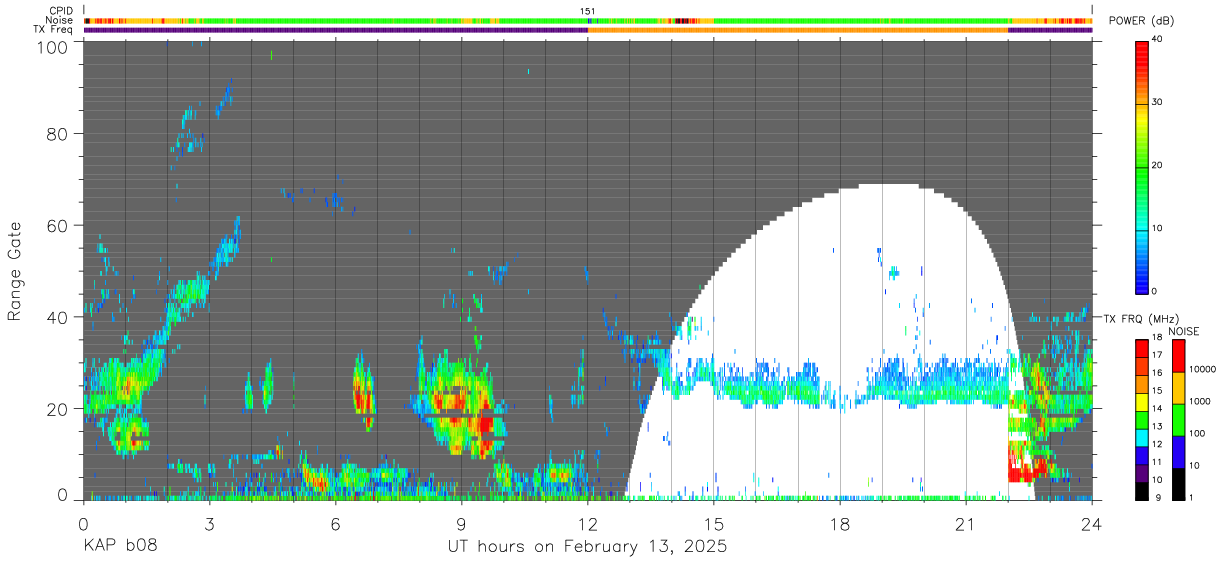The width and height of the screenshot is (1228, 567).
Task: Click the 12 MHz label on frequency legend
Action: point(1157,443)
